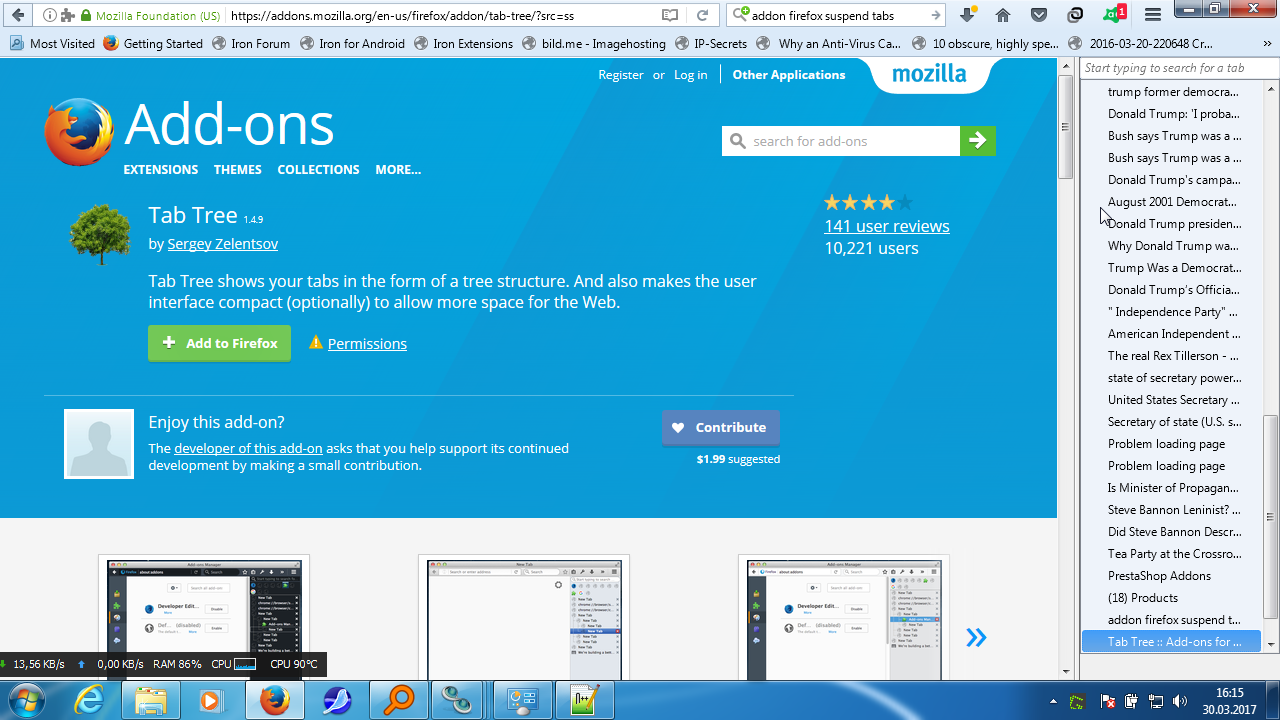Open the Most Visited bookmarks folder
Viewport: 1280px width, 720px height.
click(x=52, y=44)
